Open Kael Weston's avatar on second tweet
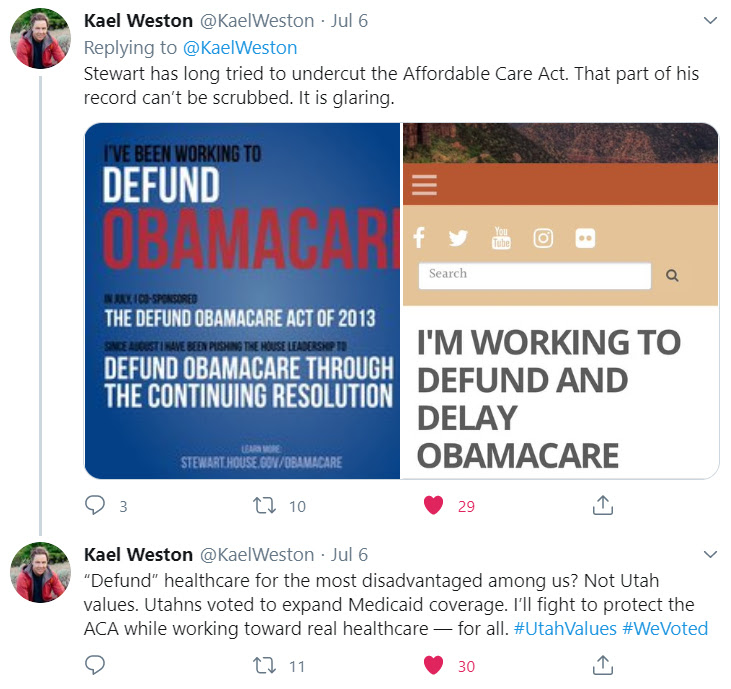This screenshot has width=731, height=689. point(41,572)
